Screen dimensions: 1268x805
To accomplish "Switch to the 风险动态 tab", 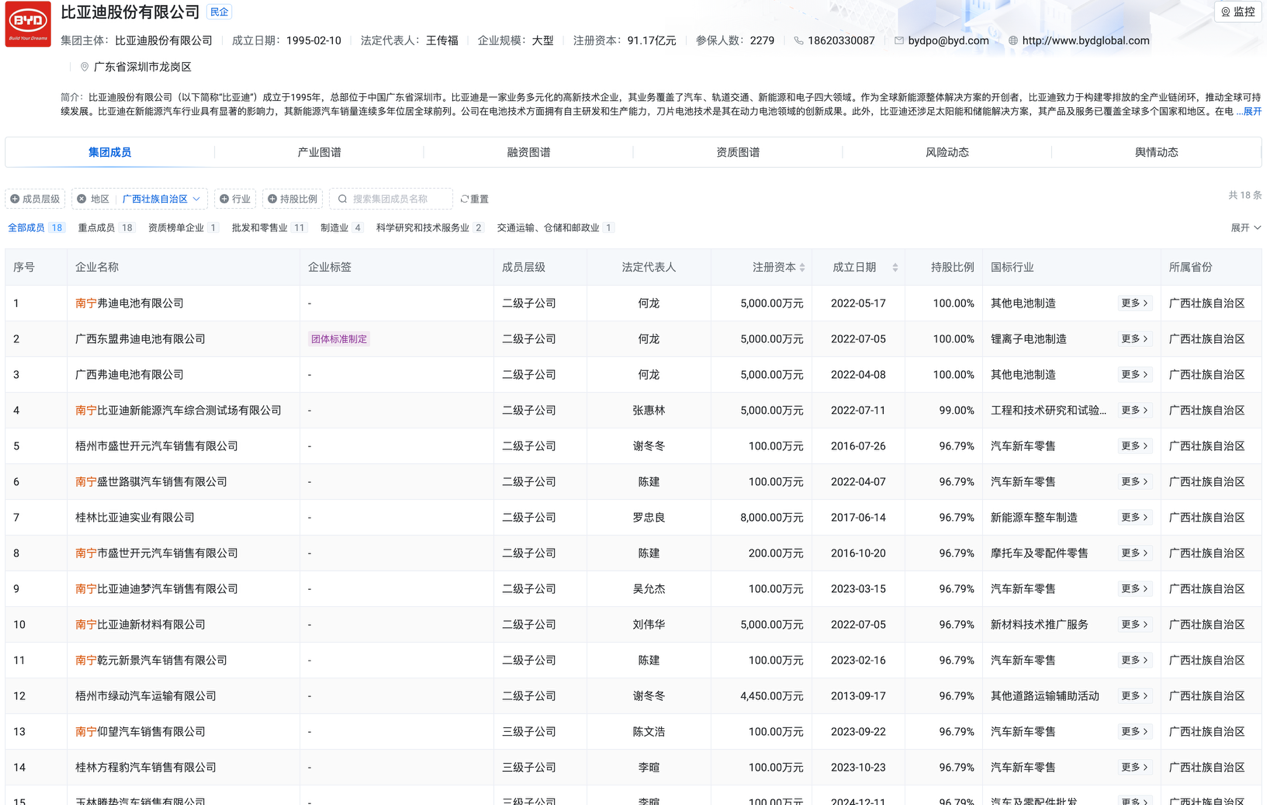I will 946,152.
